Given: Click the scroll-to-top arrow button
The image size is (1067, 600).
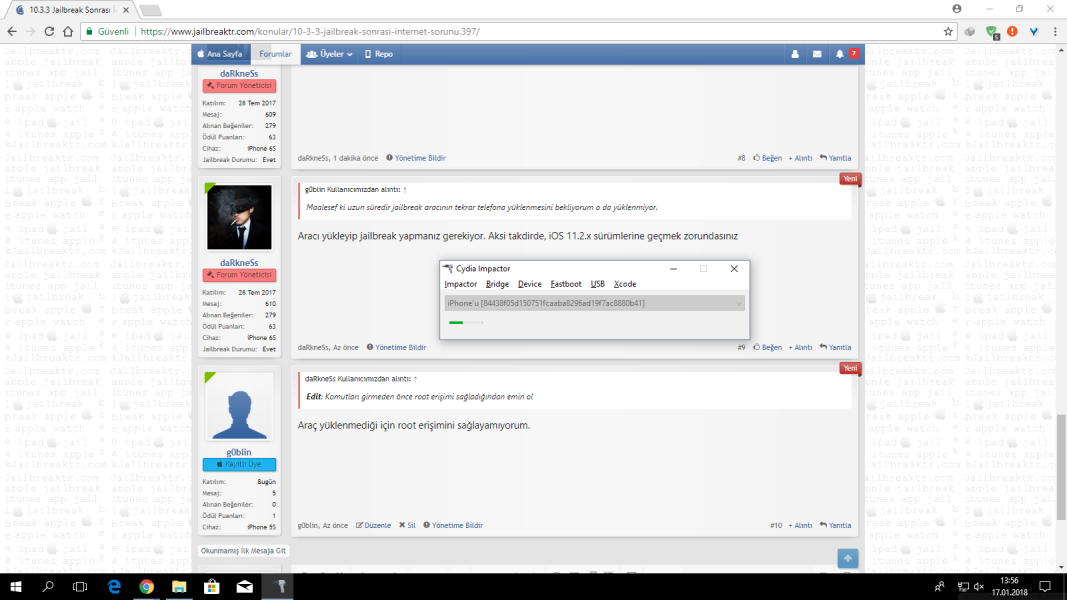Looking at the screenshot, I should pyautogui.click(x=848, y=559).
